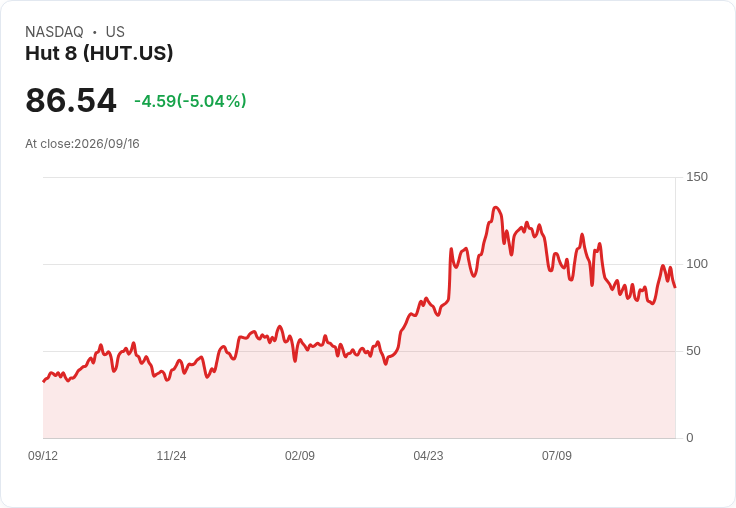Click the current price 86.54

coord(71,100)
